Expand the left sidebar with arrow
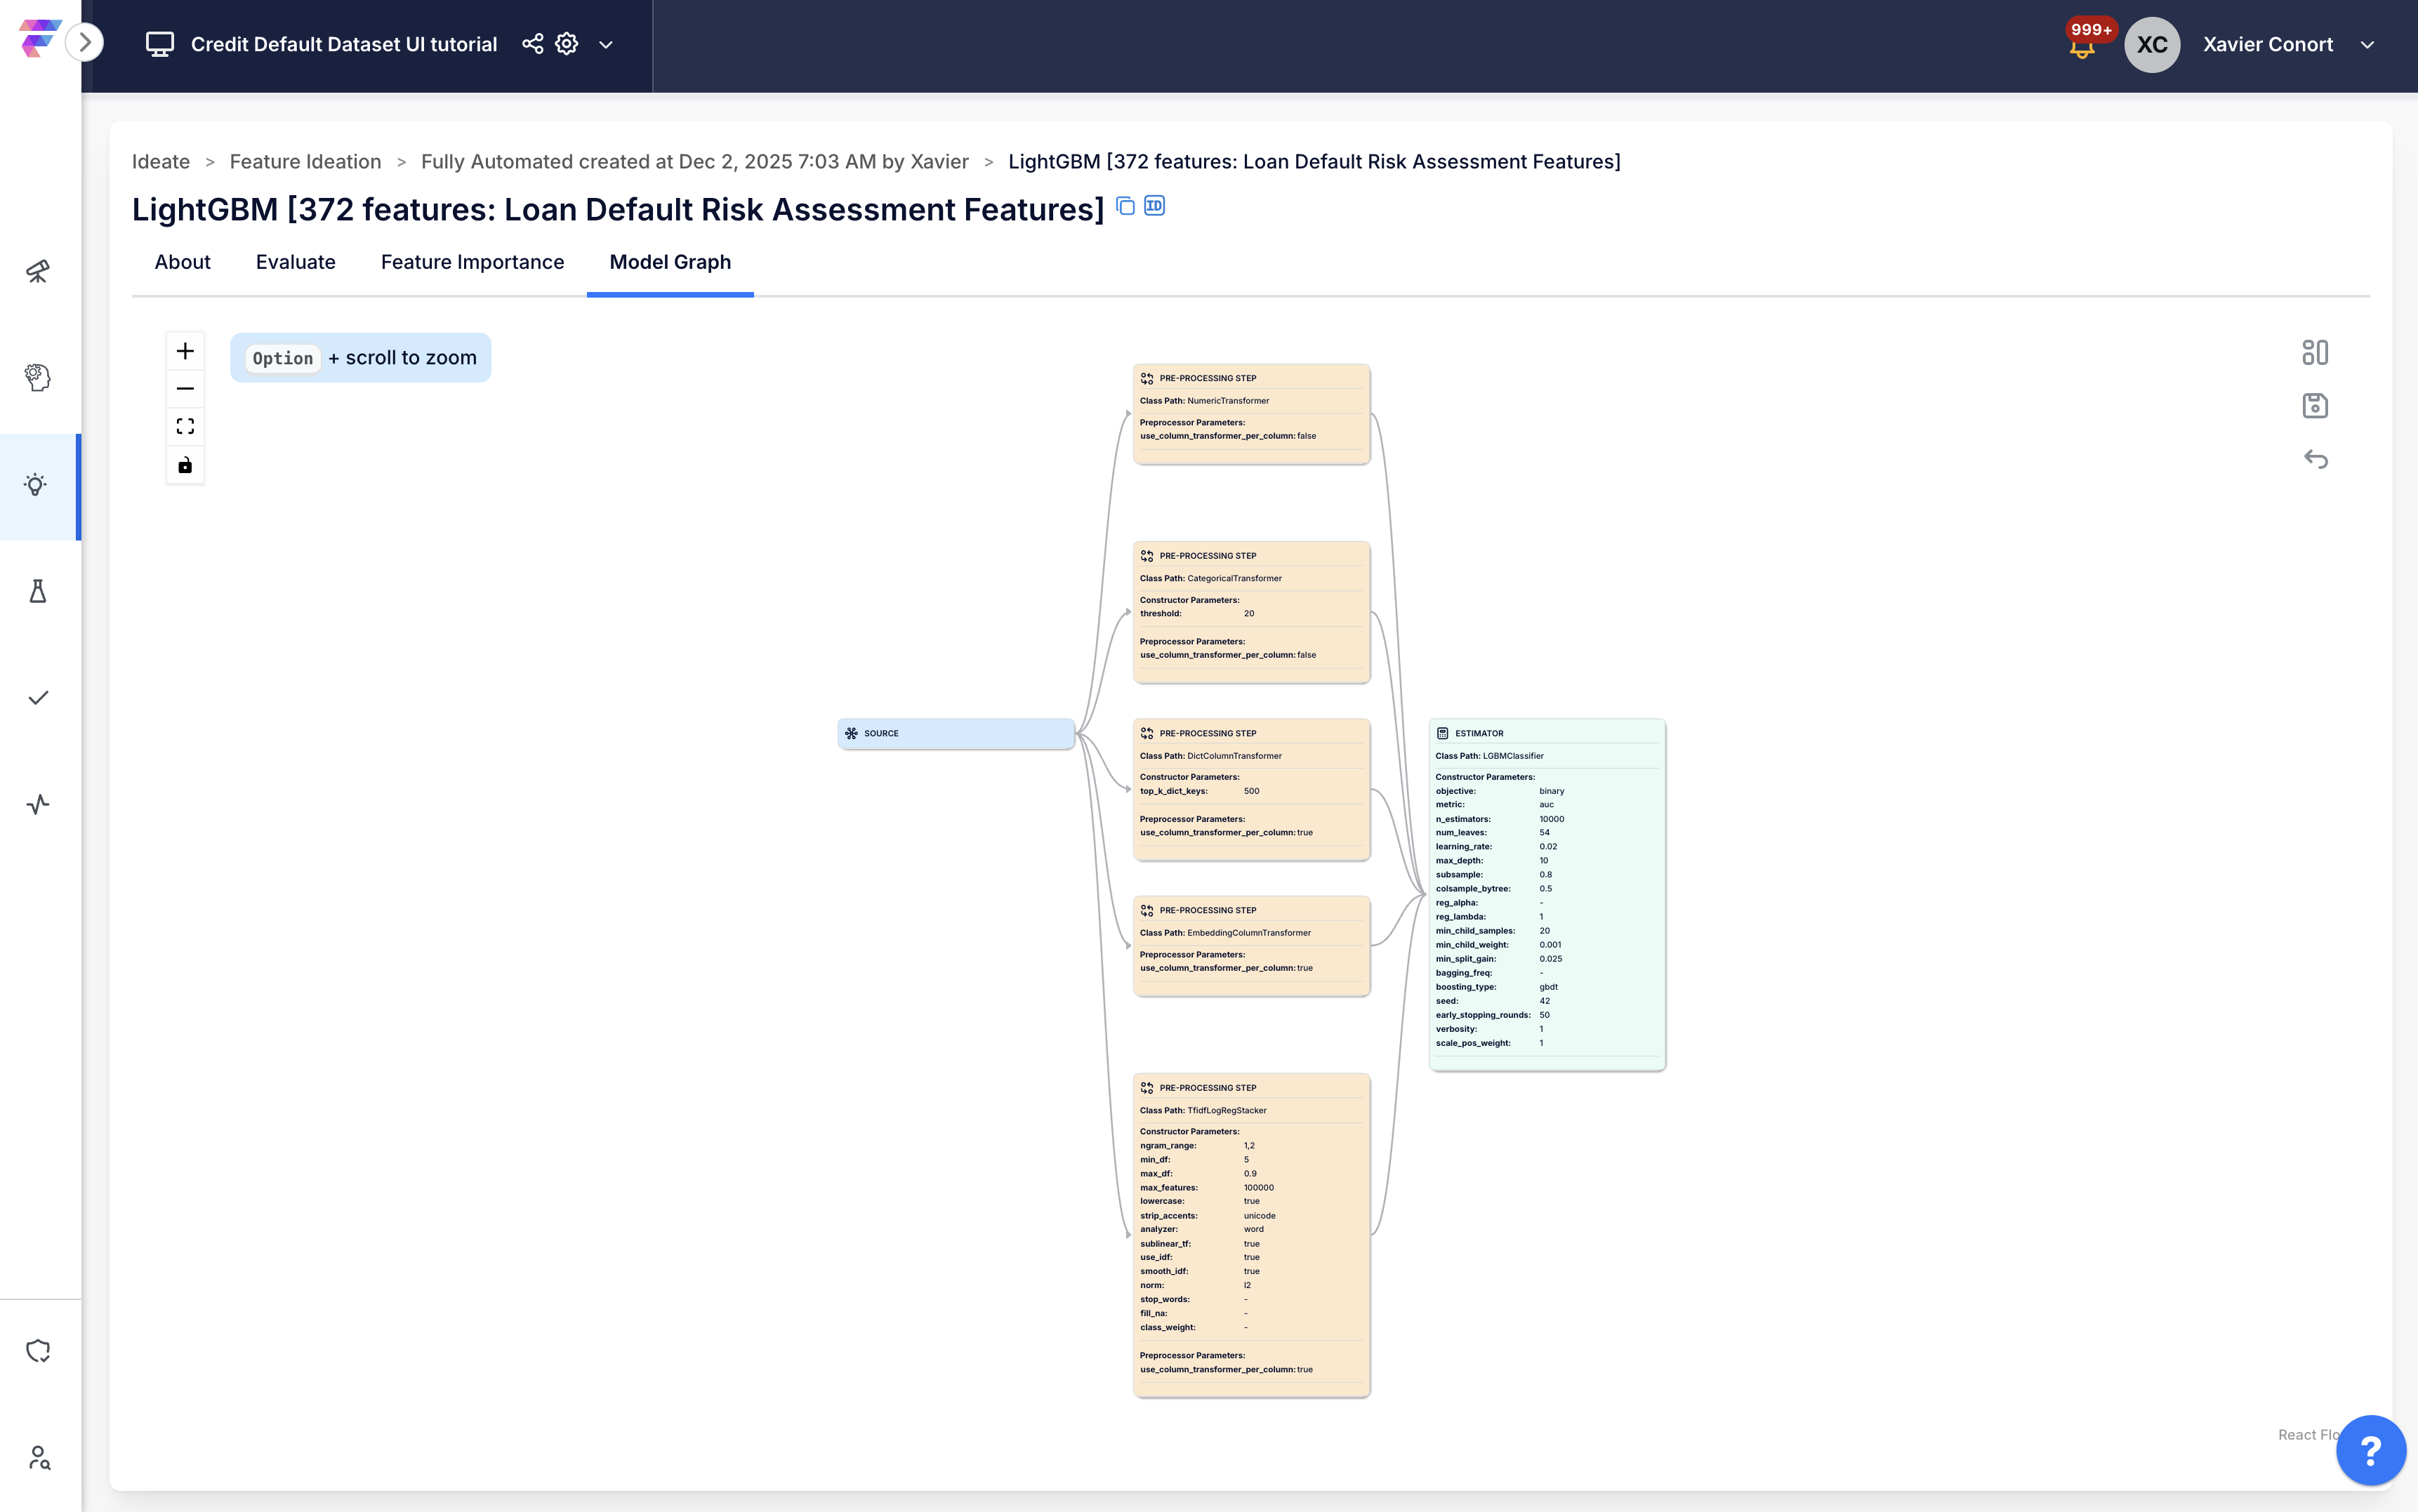Image resolution: width=2418 pixels, height=1512 pixels. [x=85, y=42]
